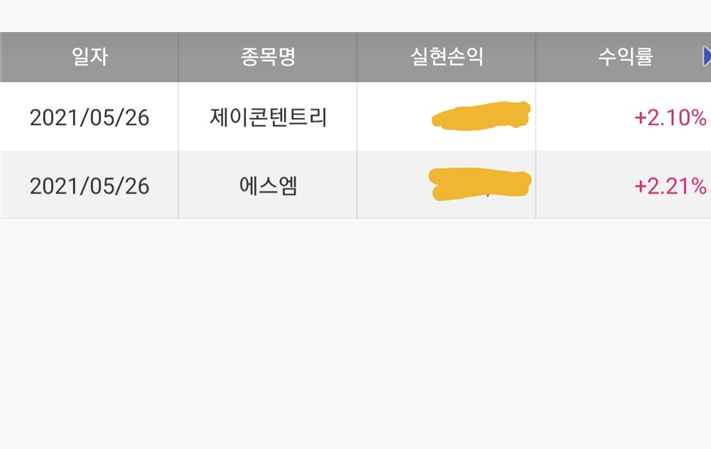Select the 실현손익 column header
Screen dimensions: 711x449
click(x=446, y=57)
